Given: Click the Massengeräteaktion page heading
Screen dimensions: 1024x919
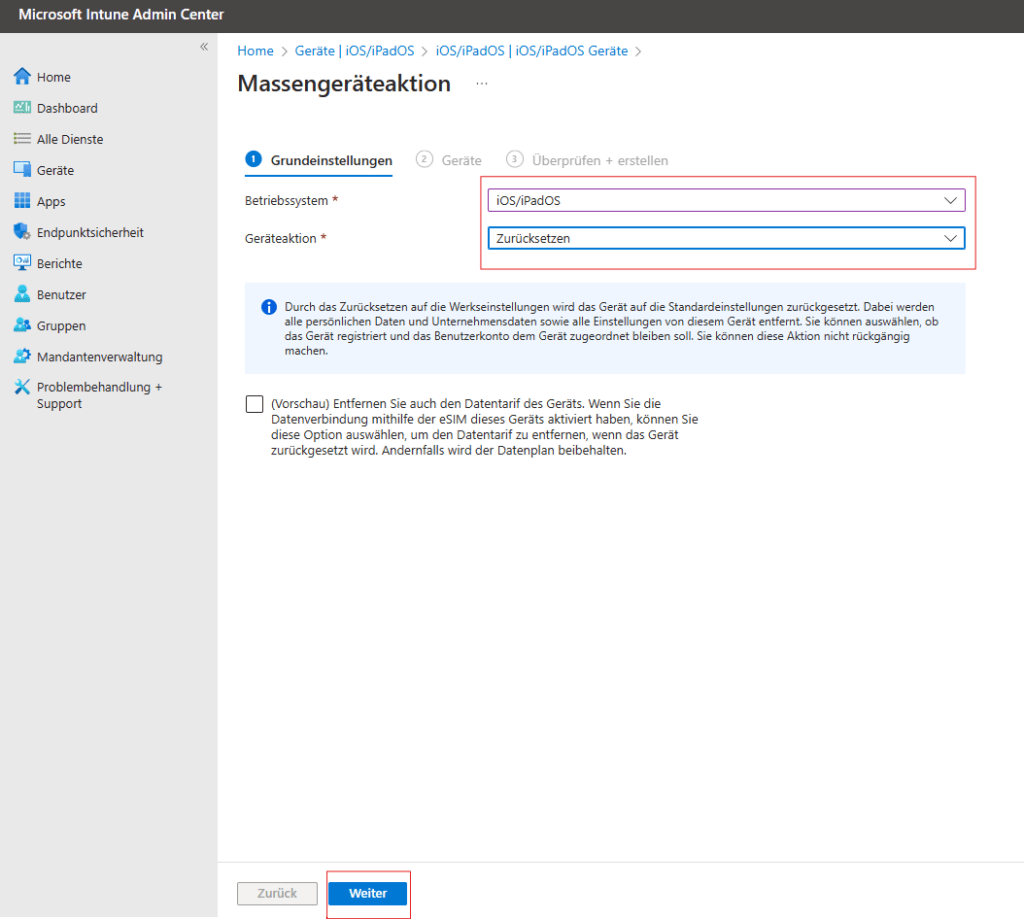Looking at the screenshot, I should [x=344, y=84].
